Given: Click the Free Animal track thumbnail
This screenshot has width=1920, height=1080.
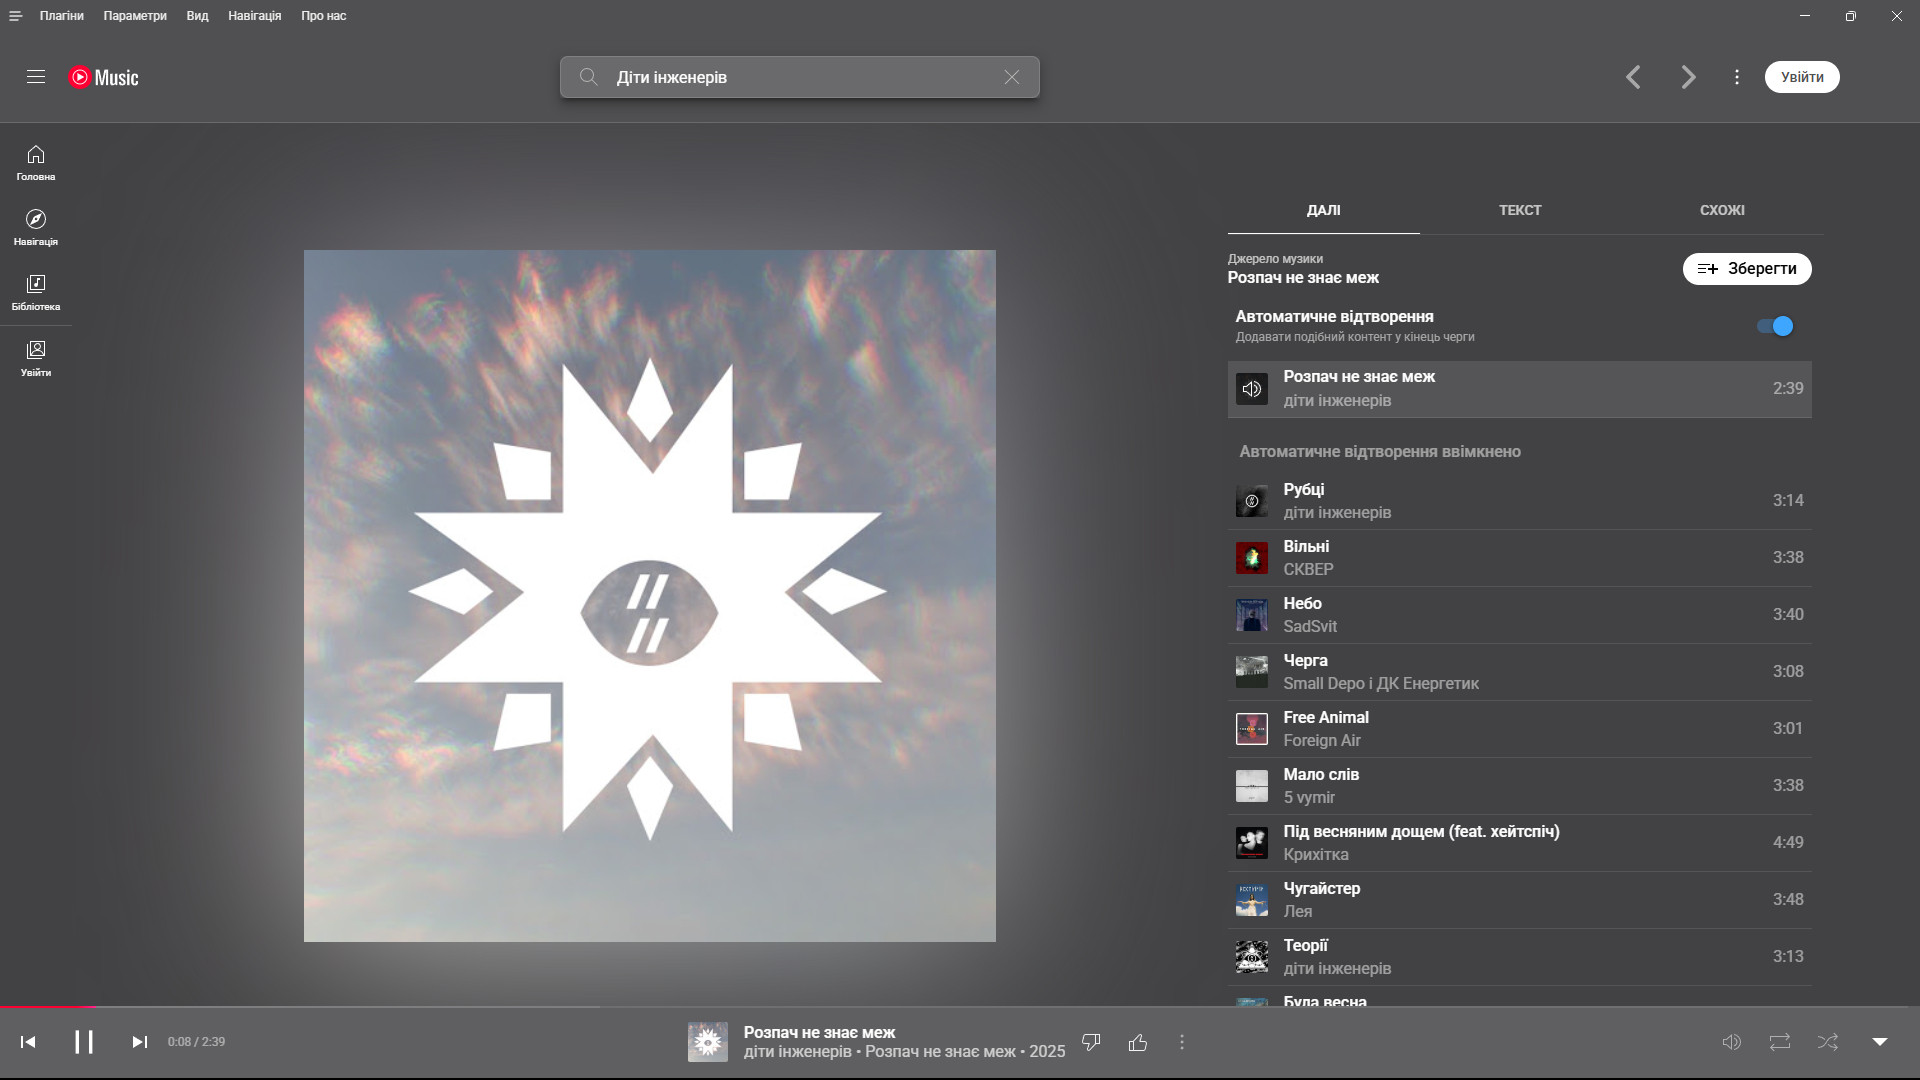Looking at the screenshot, I should (x=1252, y=729).
